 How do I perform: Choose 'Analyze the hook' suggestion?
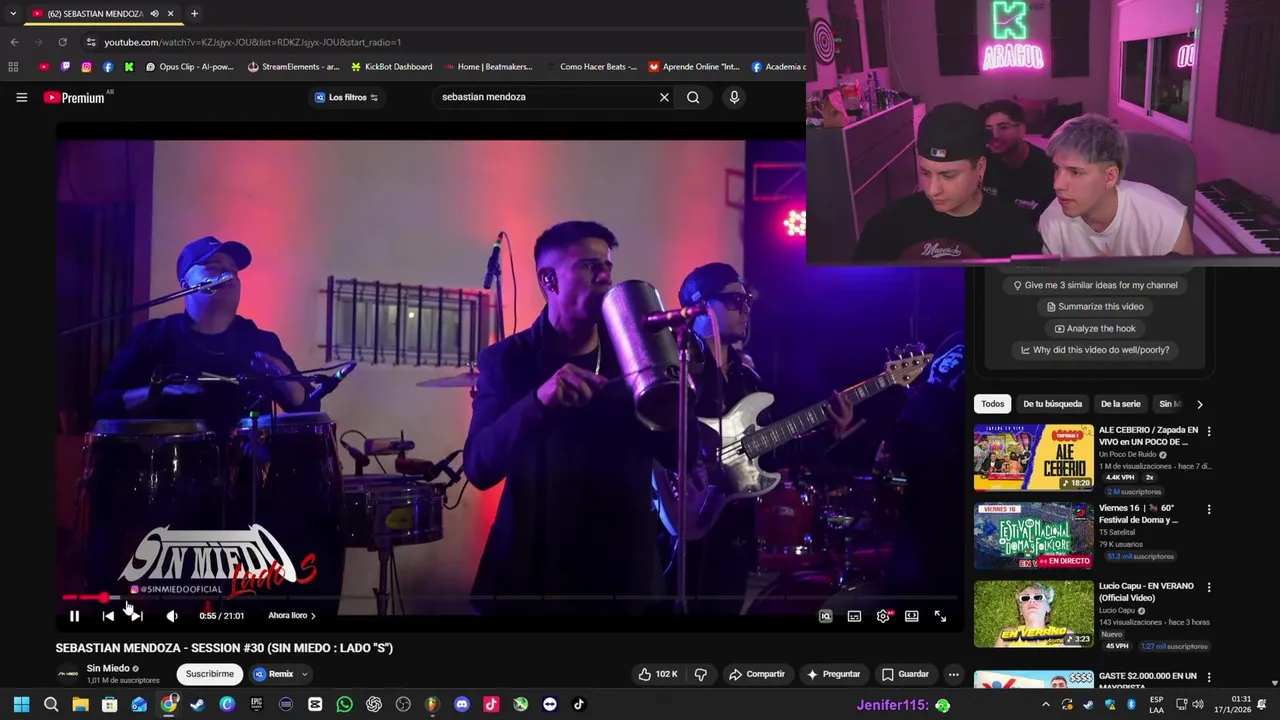pos(1095,328)
